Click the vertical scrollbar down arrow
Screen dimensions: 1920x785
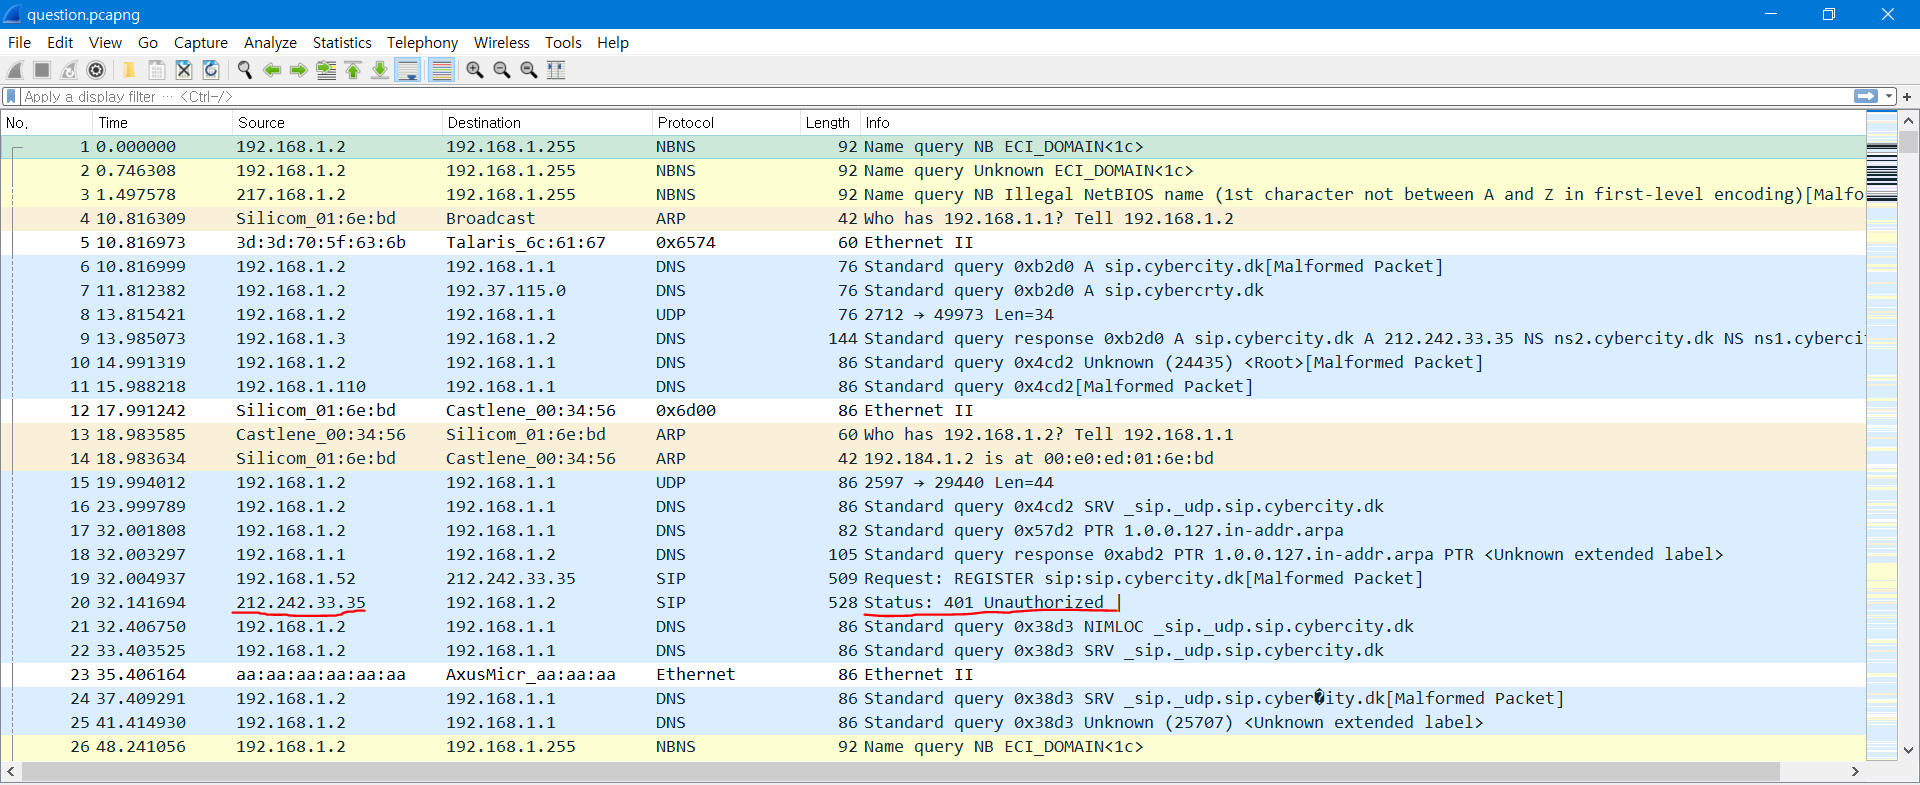tap(1908, 750)
